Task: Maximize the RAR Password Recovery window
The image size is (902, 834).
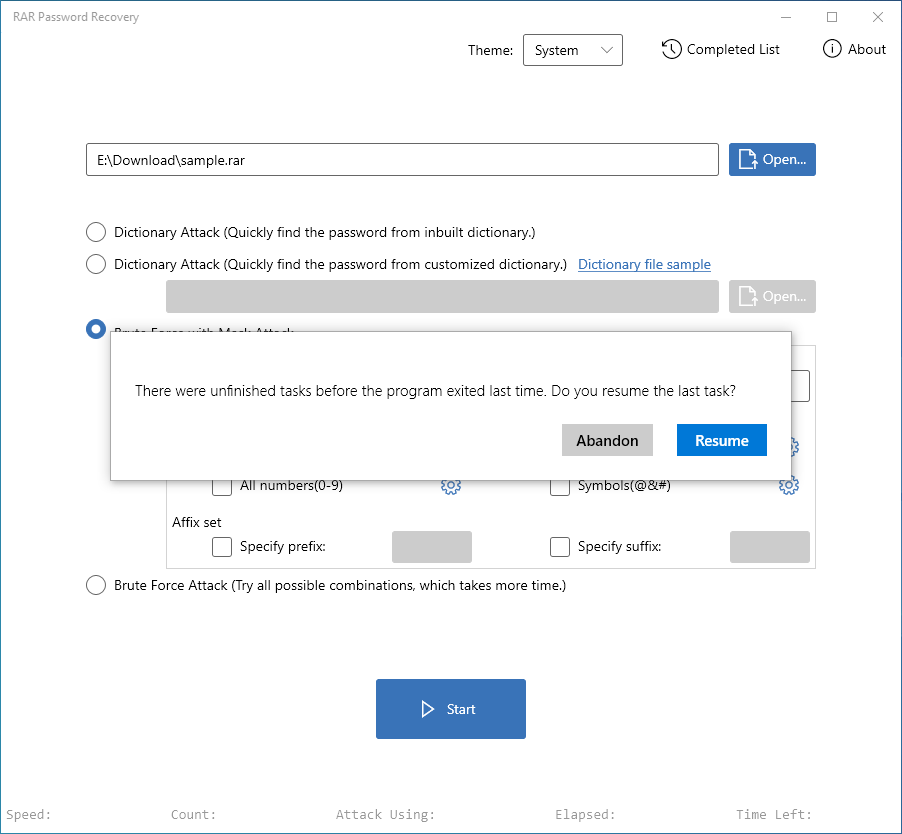Action: click(832, 17)
